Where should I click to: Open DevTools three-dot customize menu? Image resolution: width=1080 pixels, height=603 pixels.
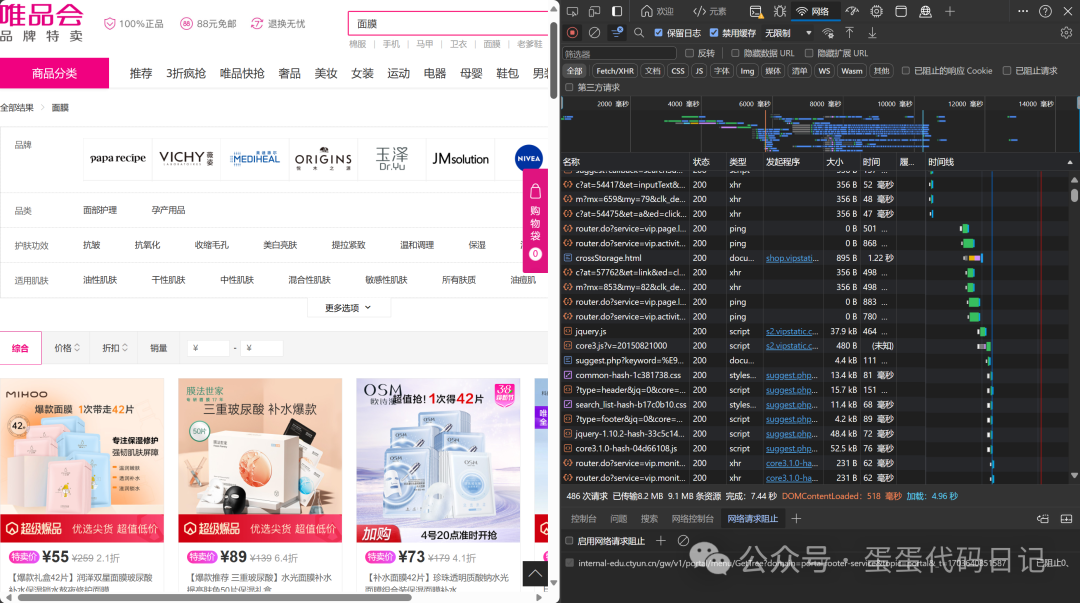tap(1023, 11)
